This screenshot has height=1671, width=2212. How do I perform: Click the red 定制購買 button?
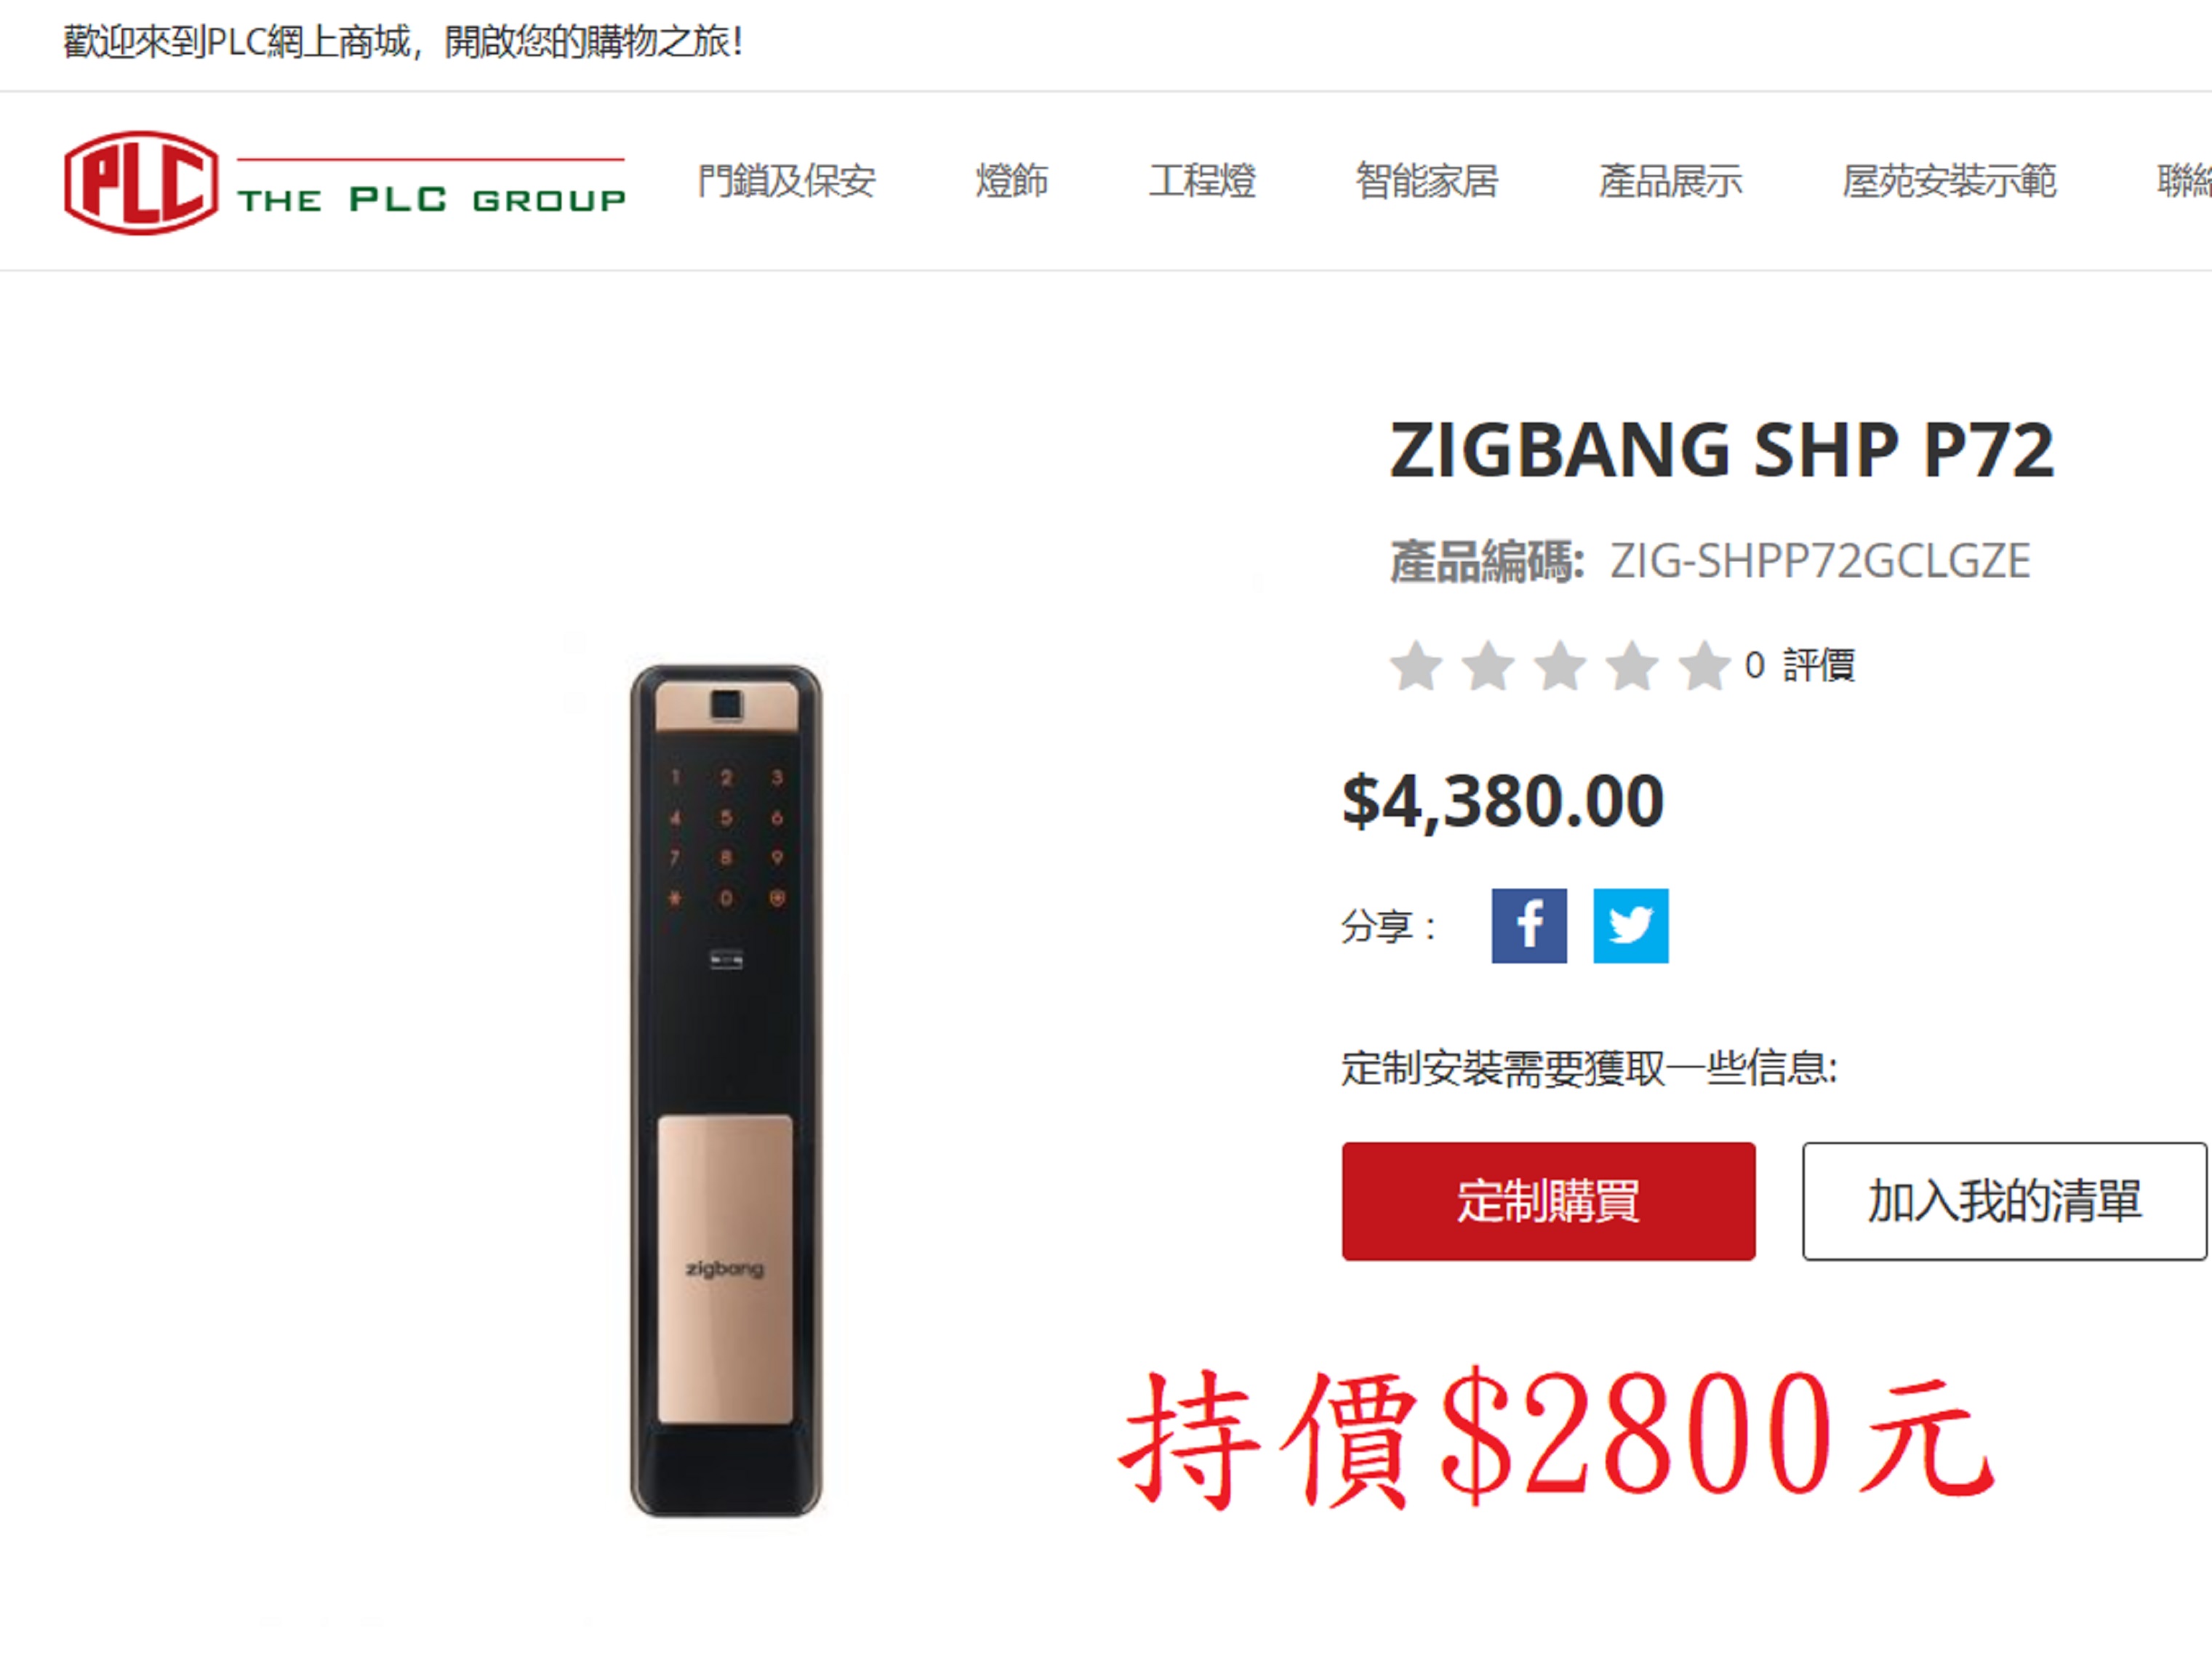(x=1548, y=1201)
